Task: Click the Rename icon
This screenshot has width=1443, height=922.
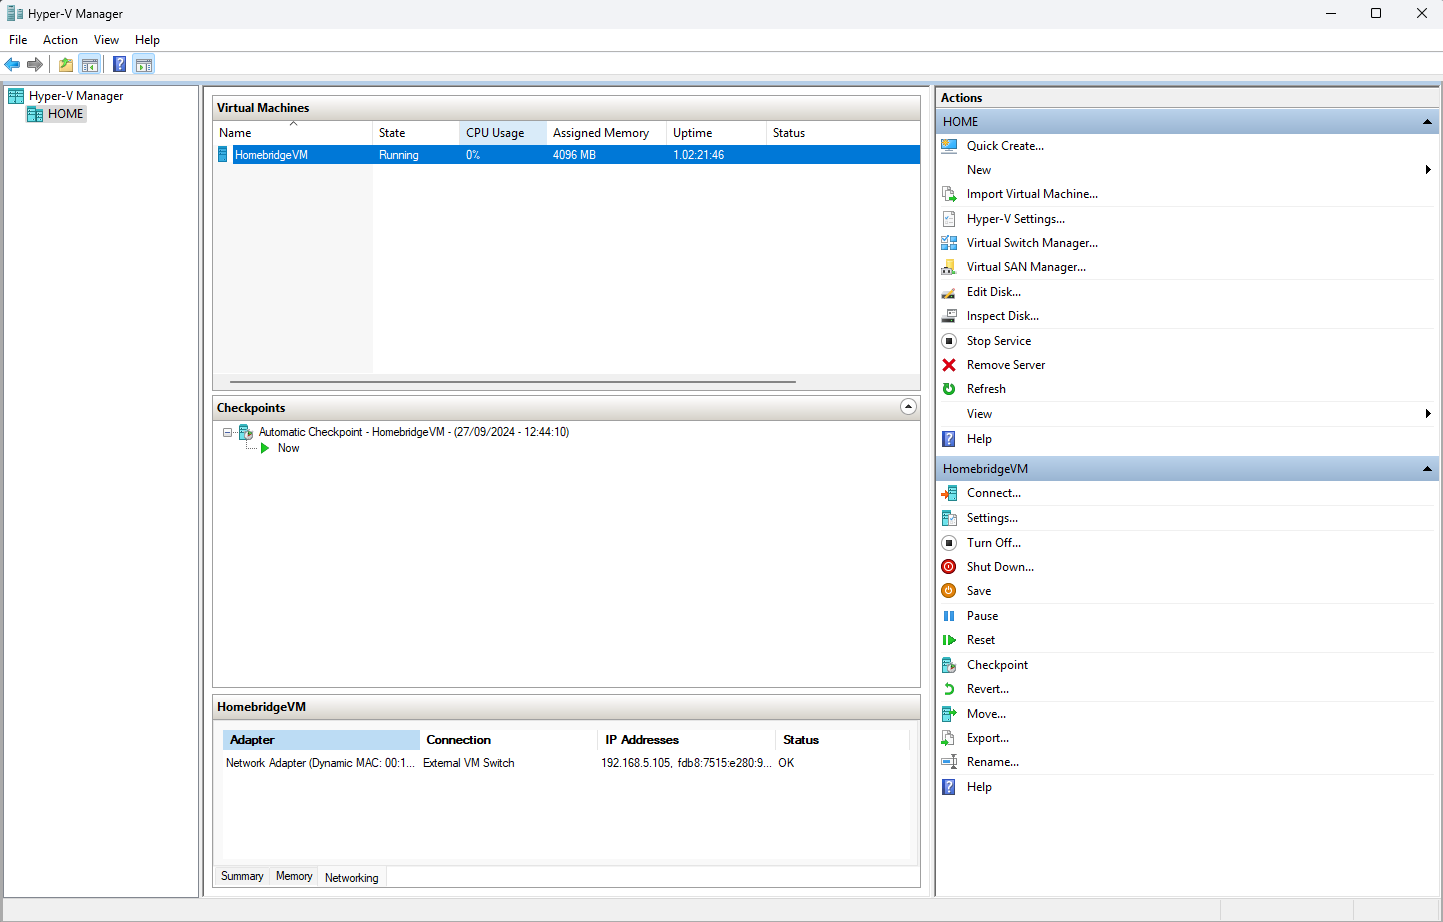Action: click(949, 762)
